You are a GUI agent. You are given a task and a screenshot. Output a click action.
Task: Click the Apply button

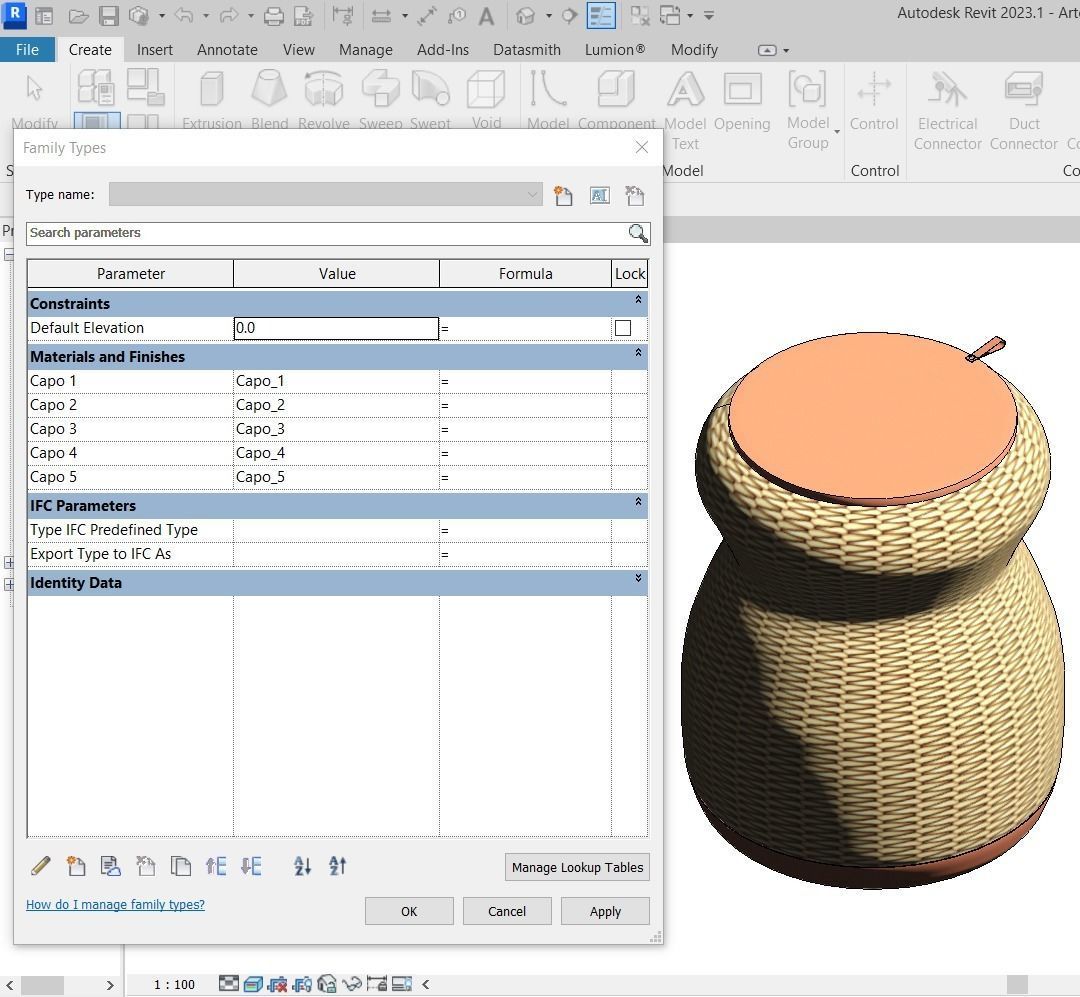tap(605, 911)
